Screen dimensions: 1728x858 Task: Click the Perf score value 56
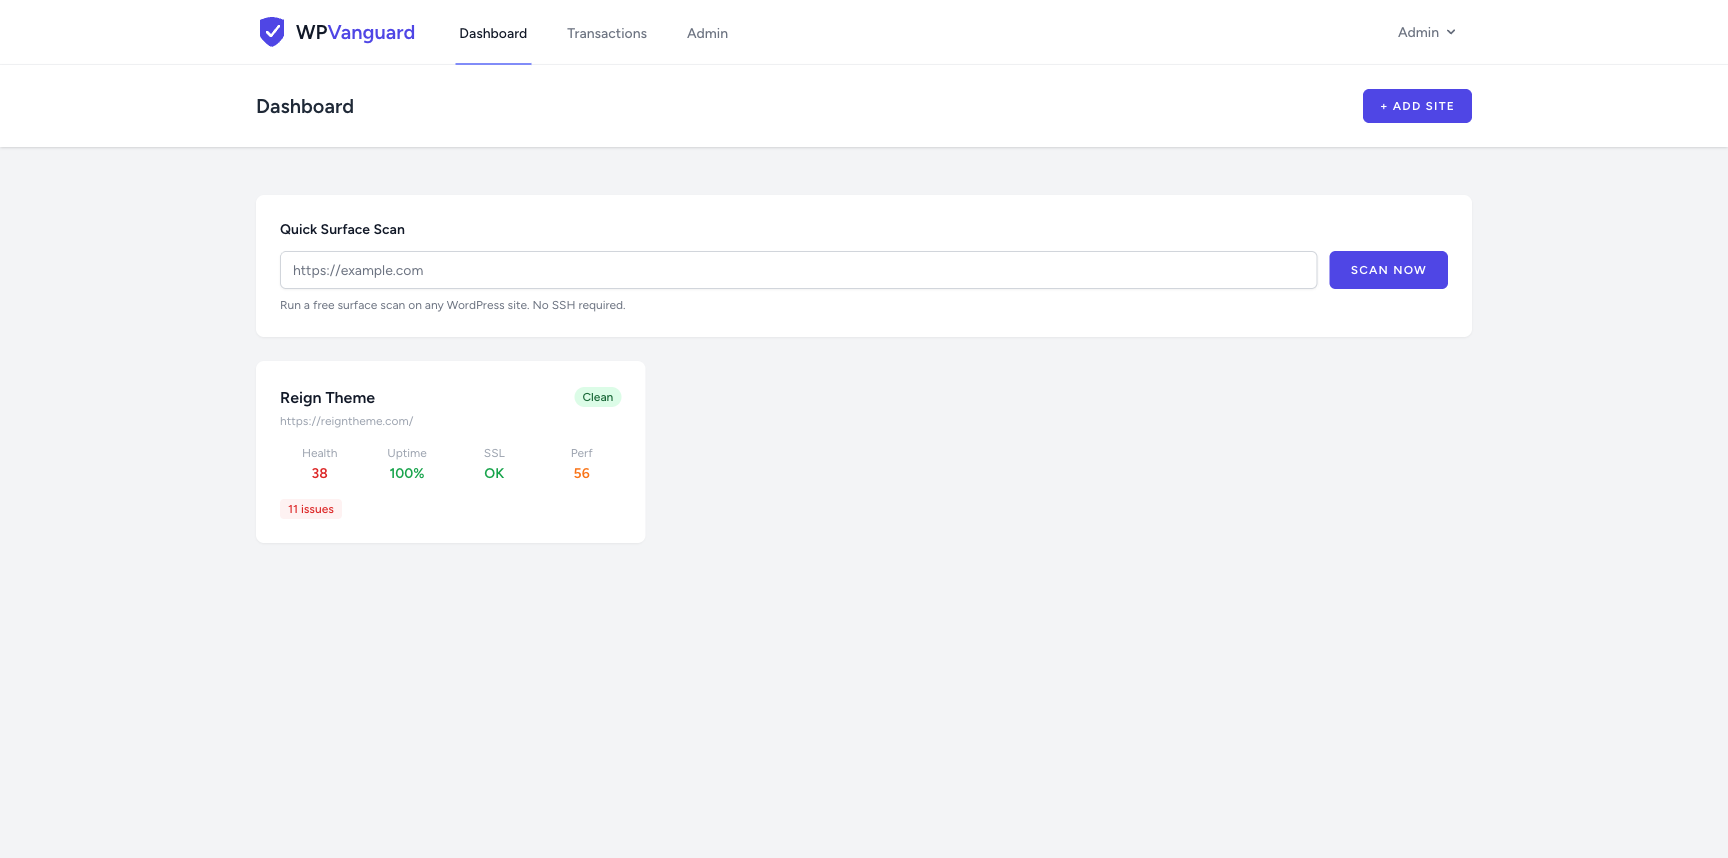tap(582, 473)
